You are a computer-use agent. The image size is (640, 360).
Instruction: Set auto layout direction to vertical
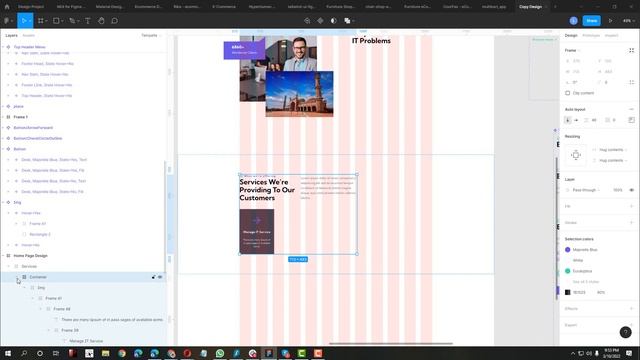tap(568, 120)
